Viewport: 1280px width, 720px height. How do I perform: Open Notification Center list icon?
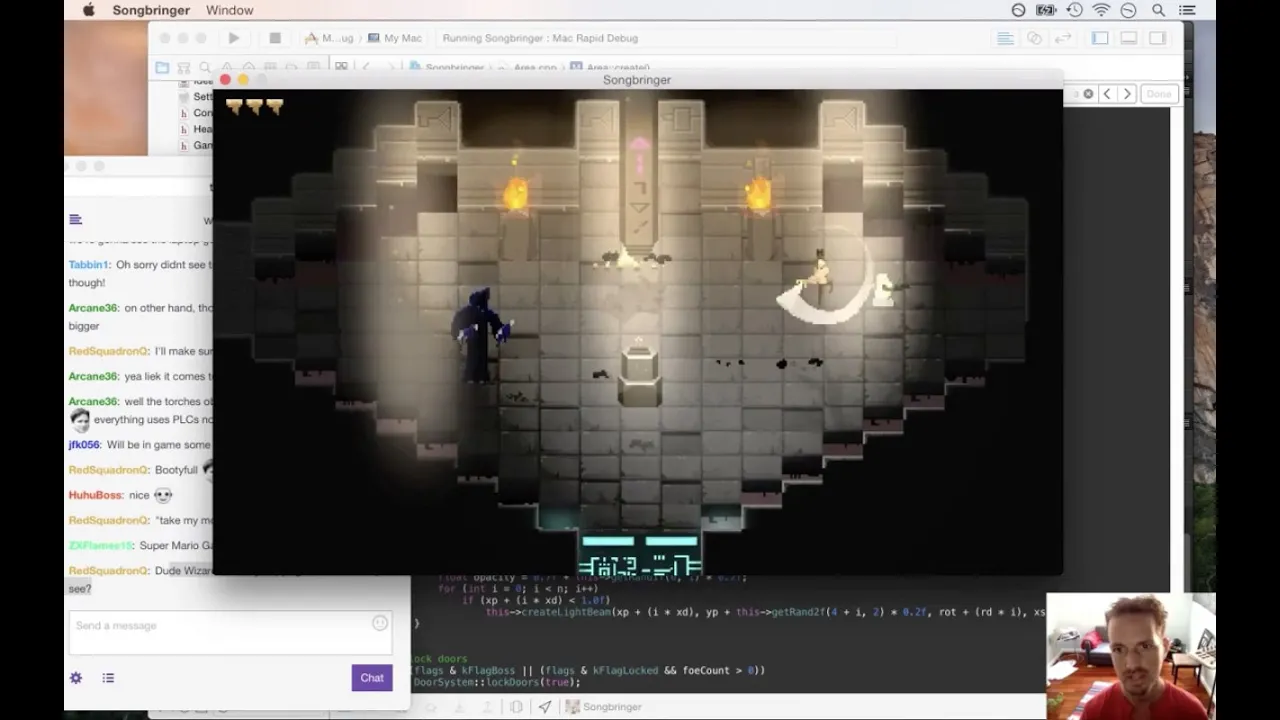1187,10
